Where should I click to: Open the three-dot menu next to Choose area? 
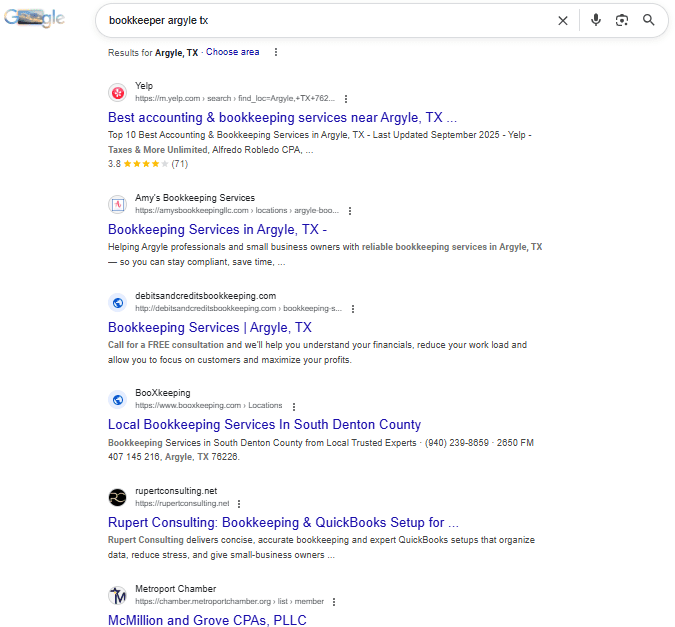[276, 52]
